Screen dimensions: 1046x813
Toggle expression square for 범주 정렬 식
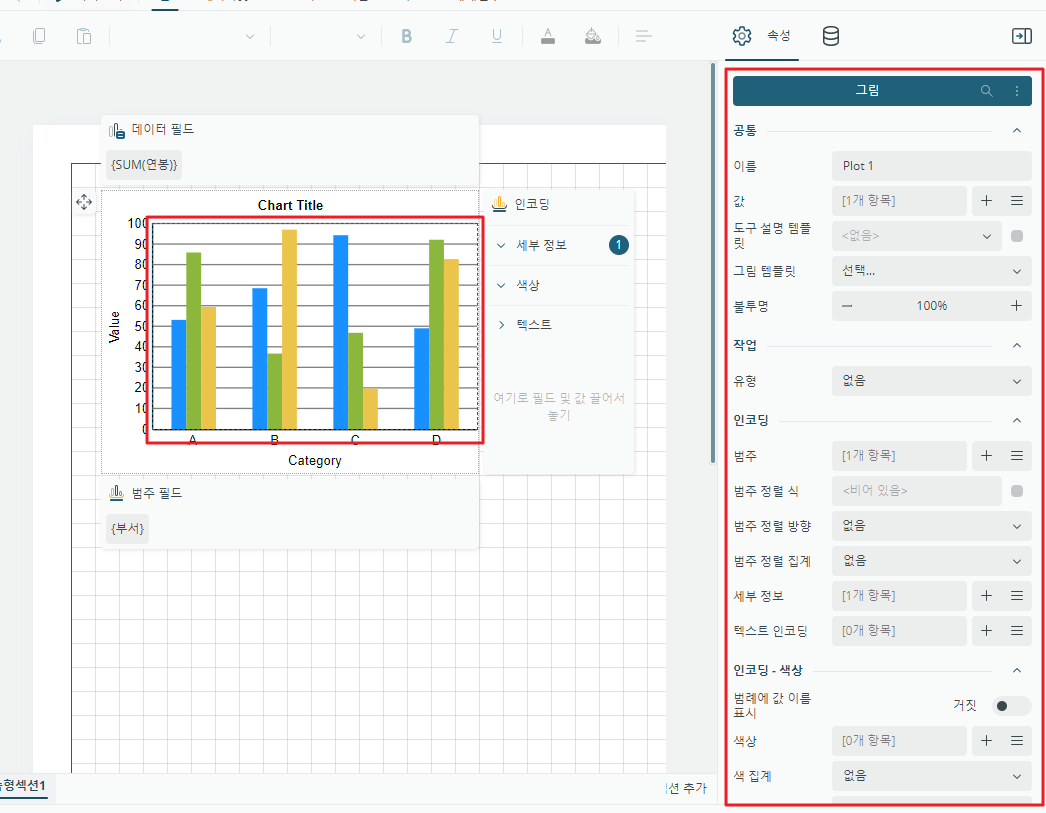tap(1017, 491)
